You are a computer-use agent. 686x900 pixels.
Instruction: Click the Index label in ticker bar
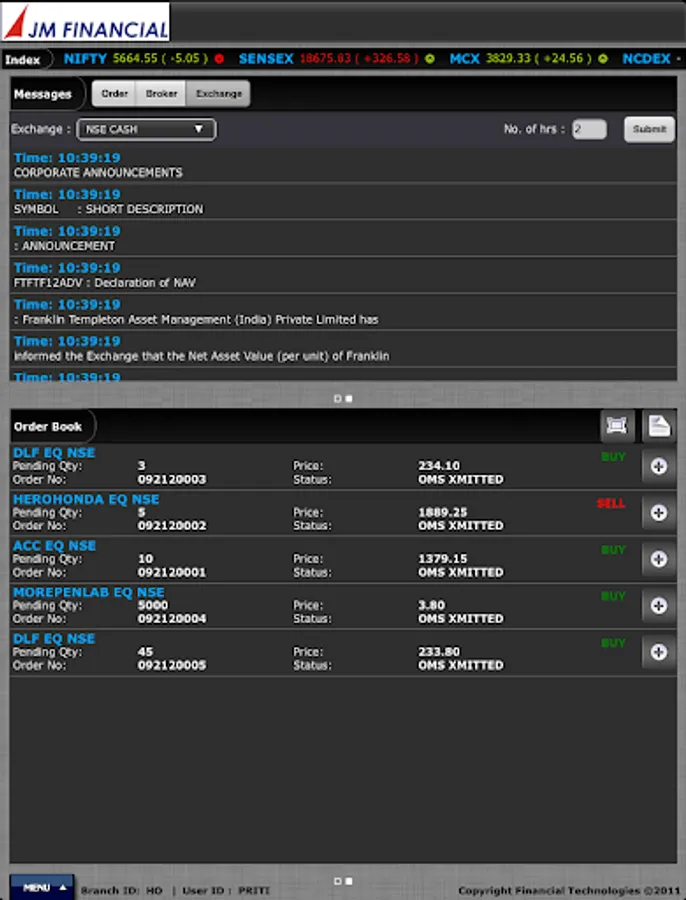[x=23, y=60]
